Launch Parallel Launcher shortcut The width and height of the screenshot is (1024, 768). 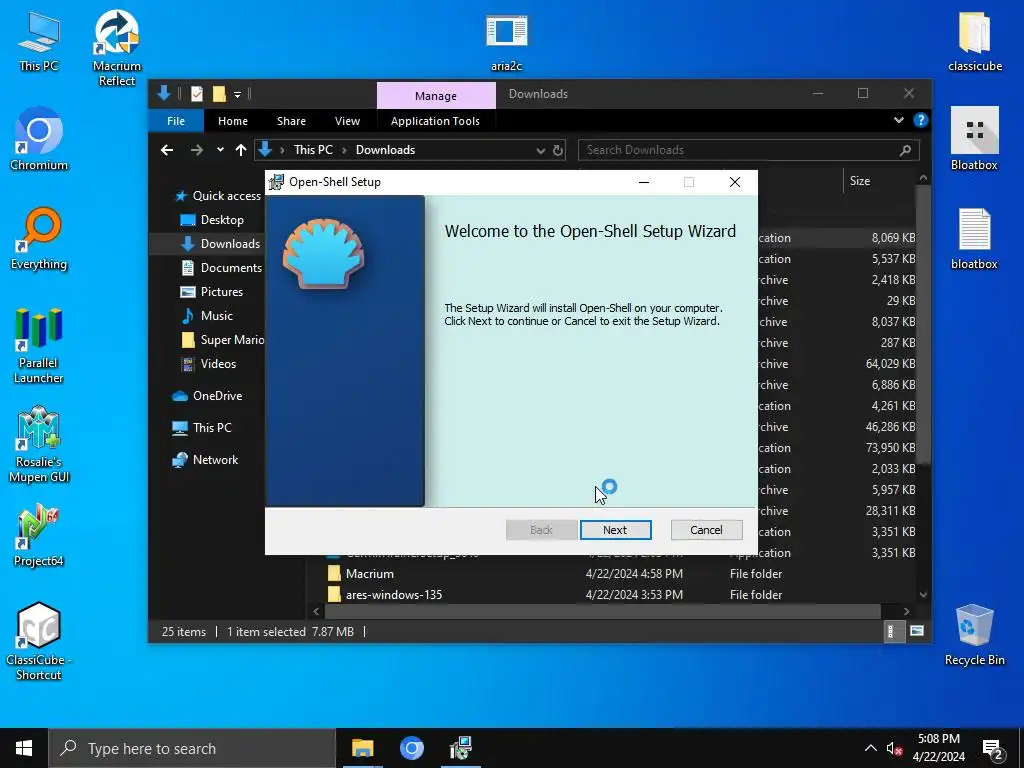click(x=39, y=345)
